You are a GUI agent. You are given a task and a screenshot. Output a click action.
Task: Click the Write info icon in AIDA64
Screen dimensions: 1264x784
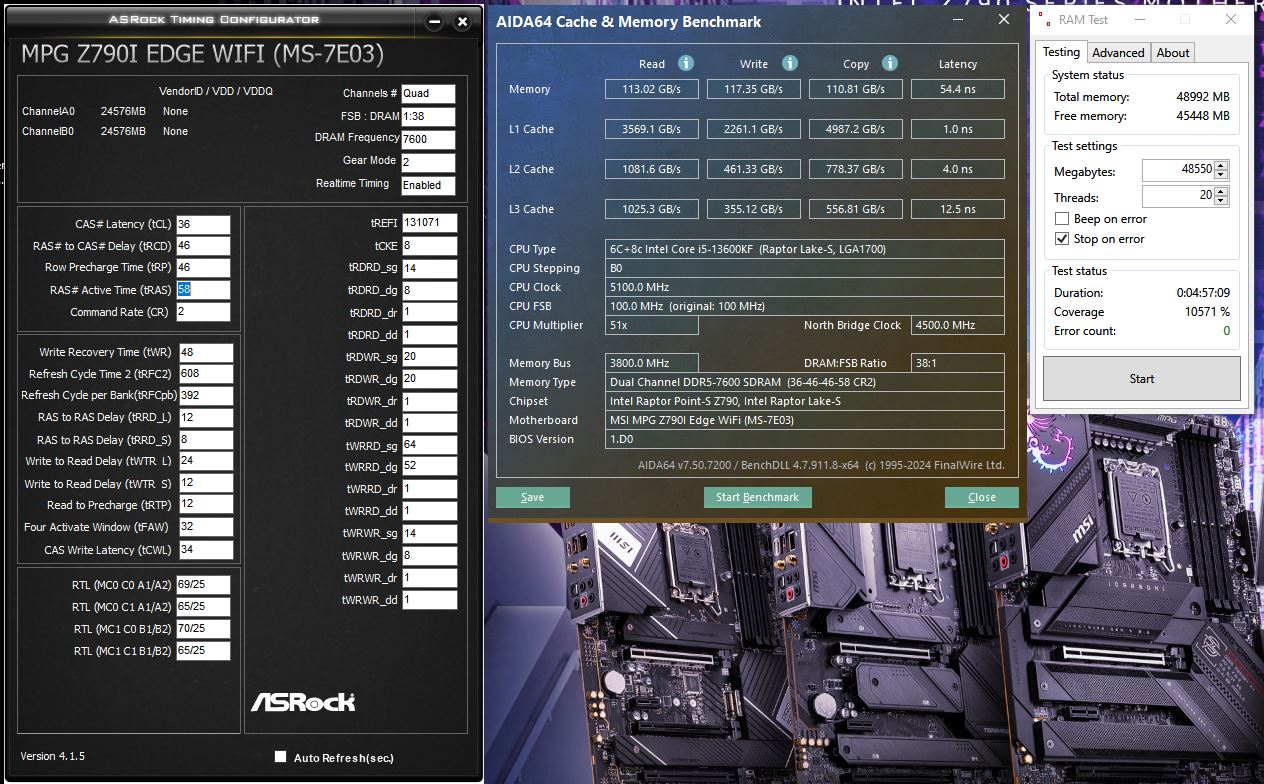coord(789,63)
